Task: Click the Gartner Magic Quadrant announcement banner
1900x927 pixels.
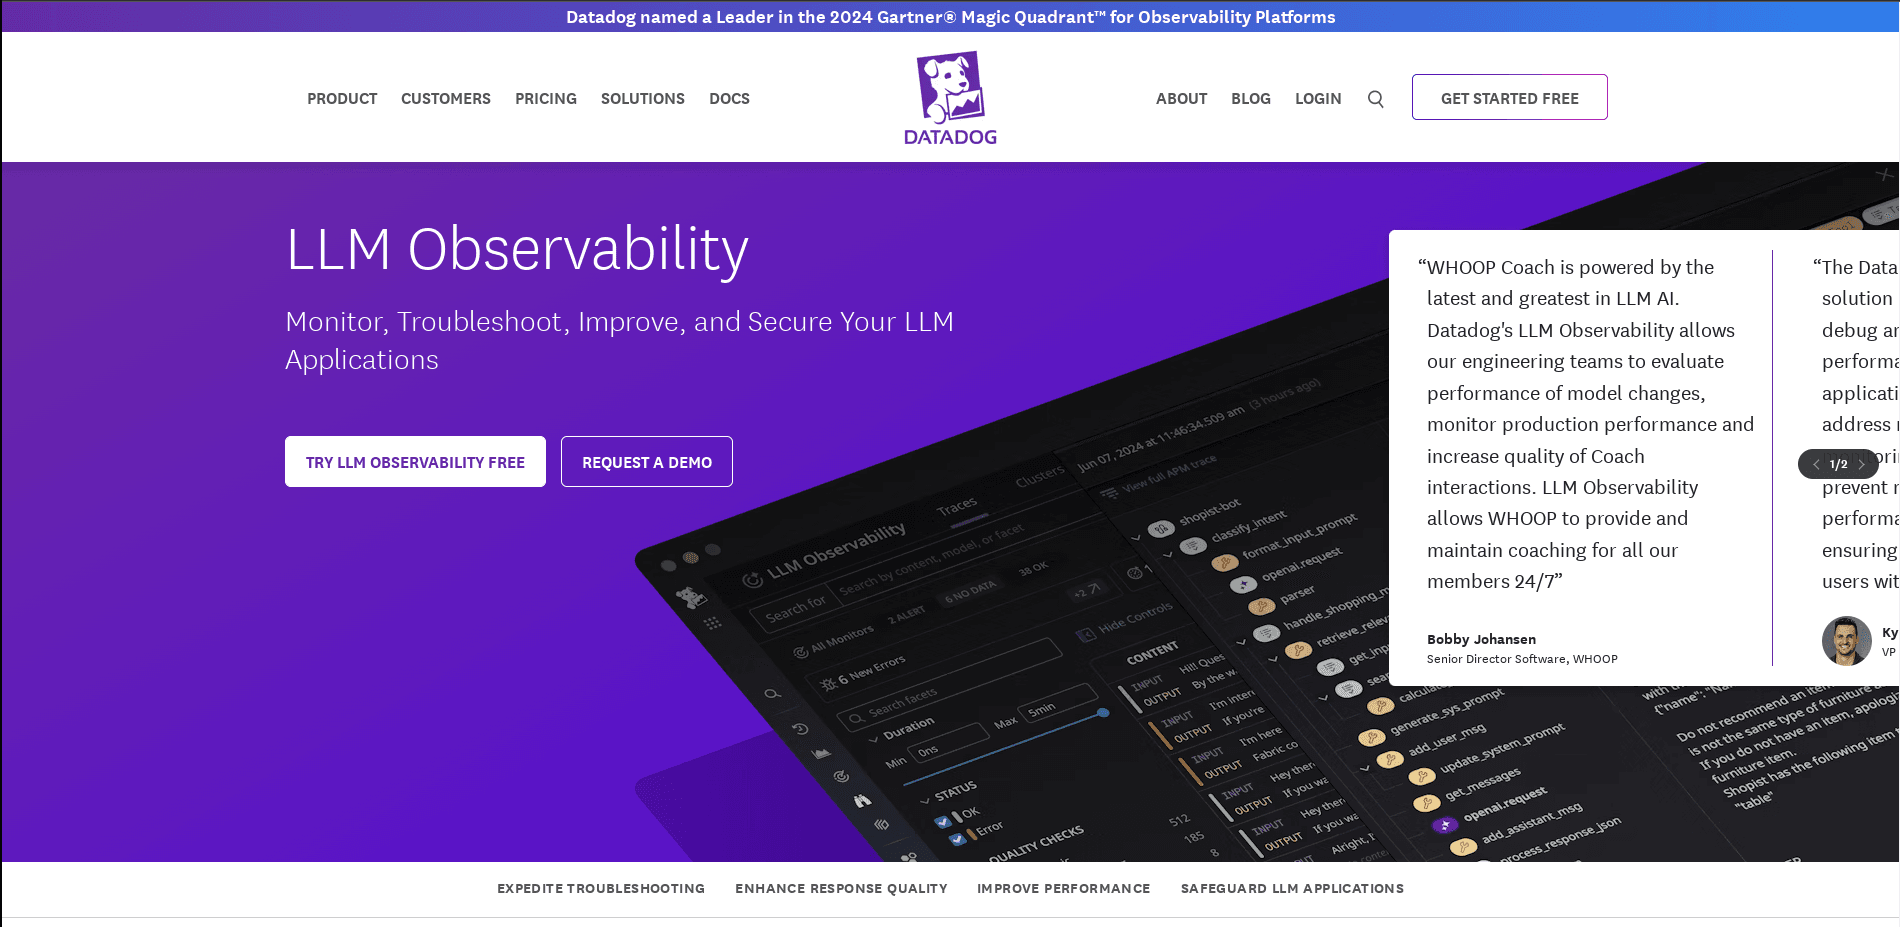Action: [x=950, y=17]
